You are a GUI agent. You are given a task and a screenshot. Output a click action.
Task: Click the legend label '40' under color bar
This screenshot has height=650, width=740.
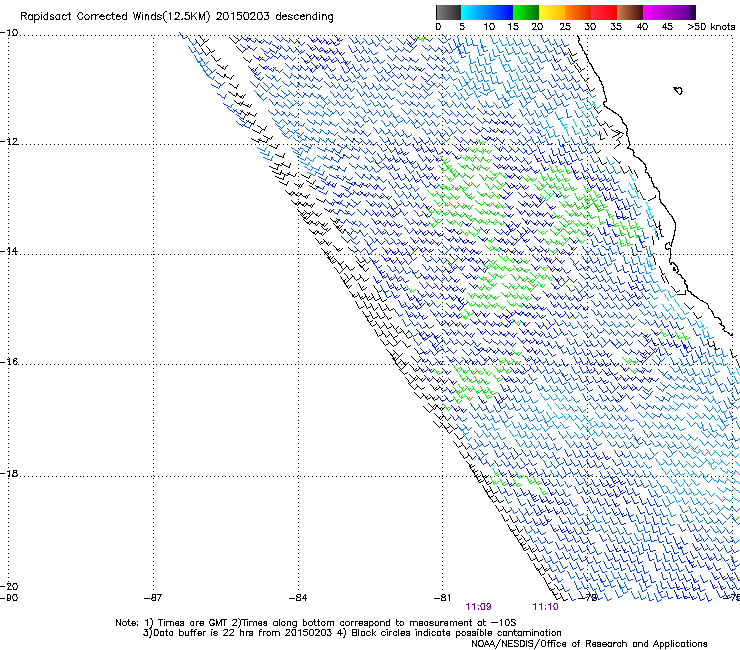point(642,27)
